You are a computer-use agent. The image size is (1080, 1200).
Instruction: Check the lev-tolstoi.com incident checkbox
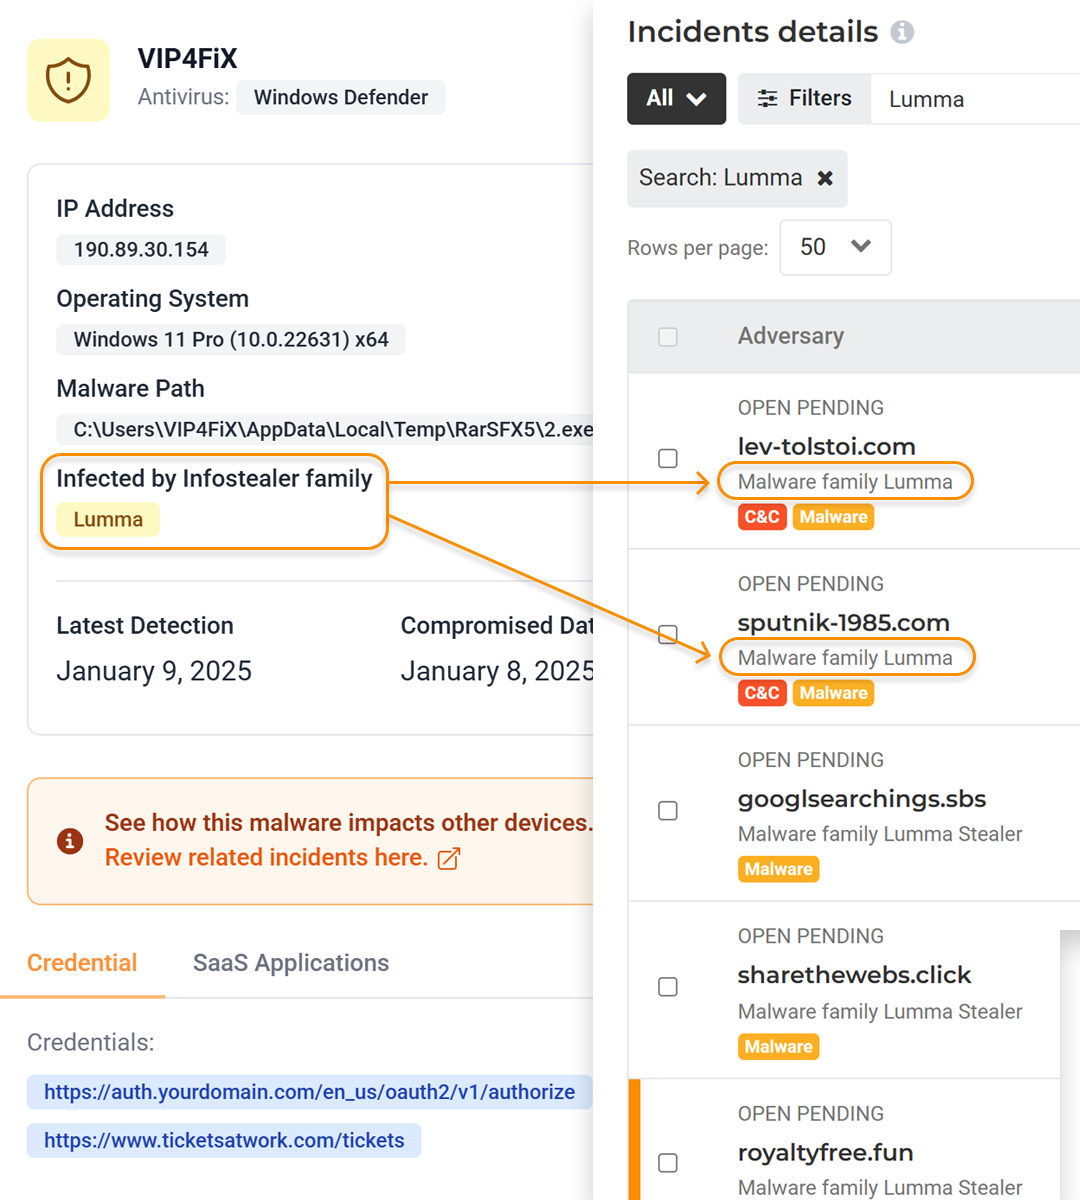[668, 458]
